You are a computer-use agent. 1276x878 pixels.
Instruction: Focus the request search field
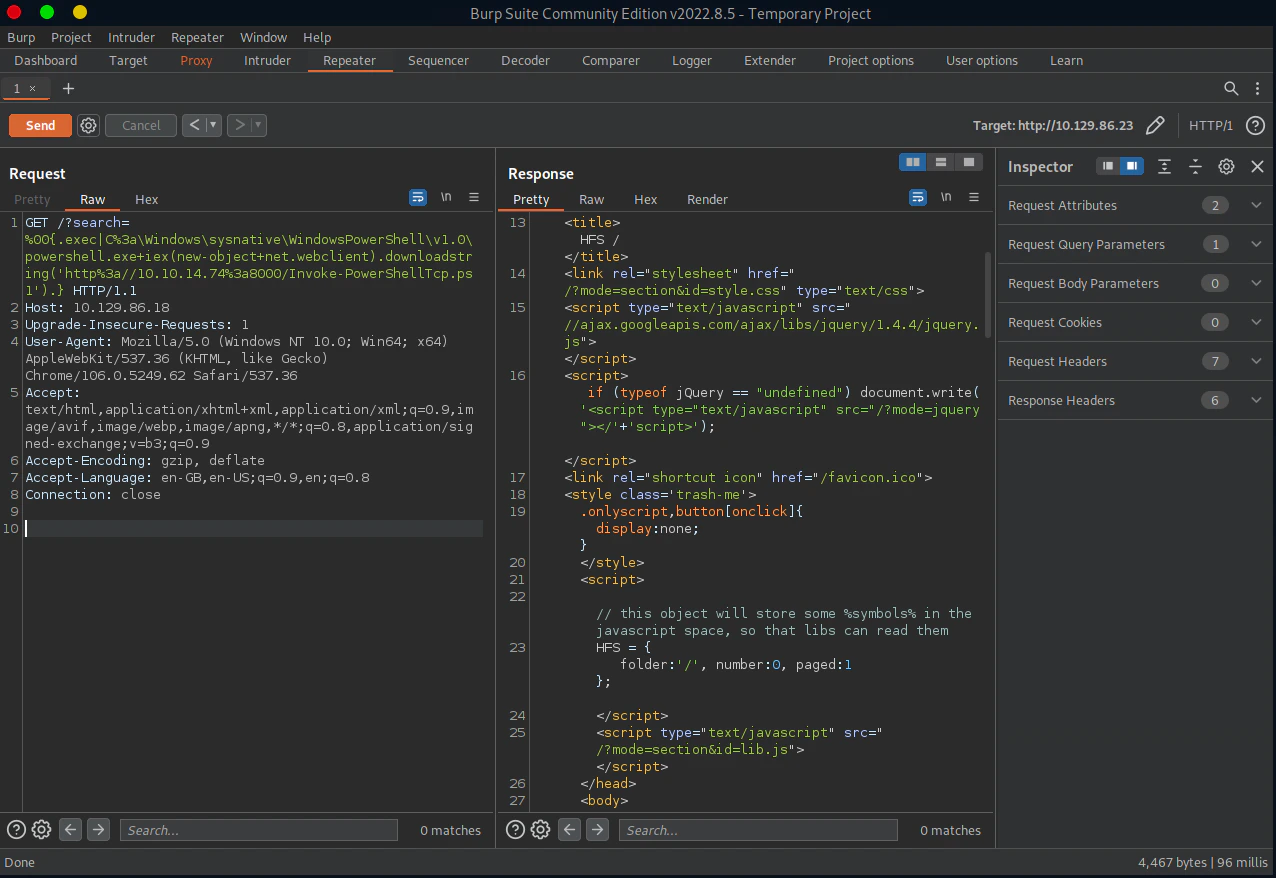click(x=259, y=830)
